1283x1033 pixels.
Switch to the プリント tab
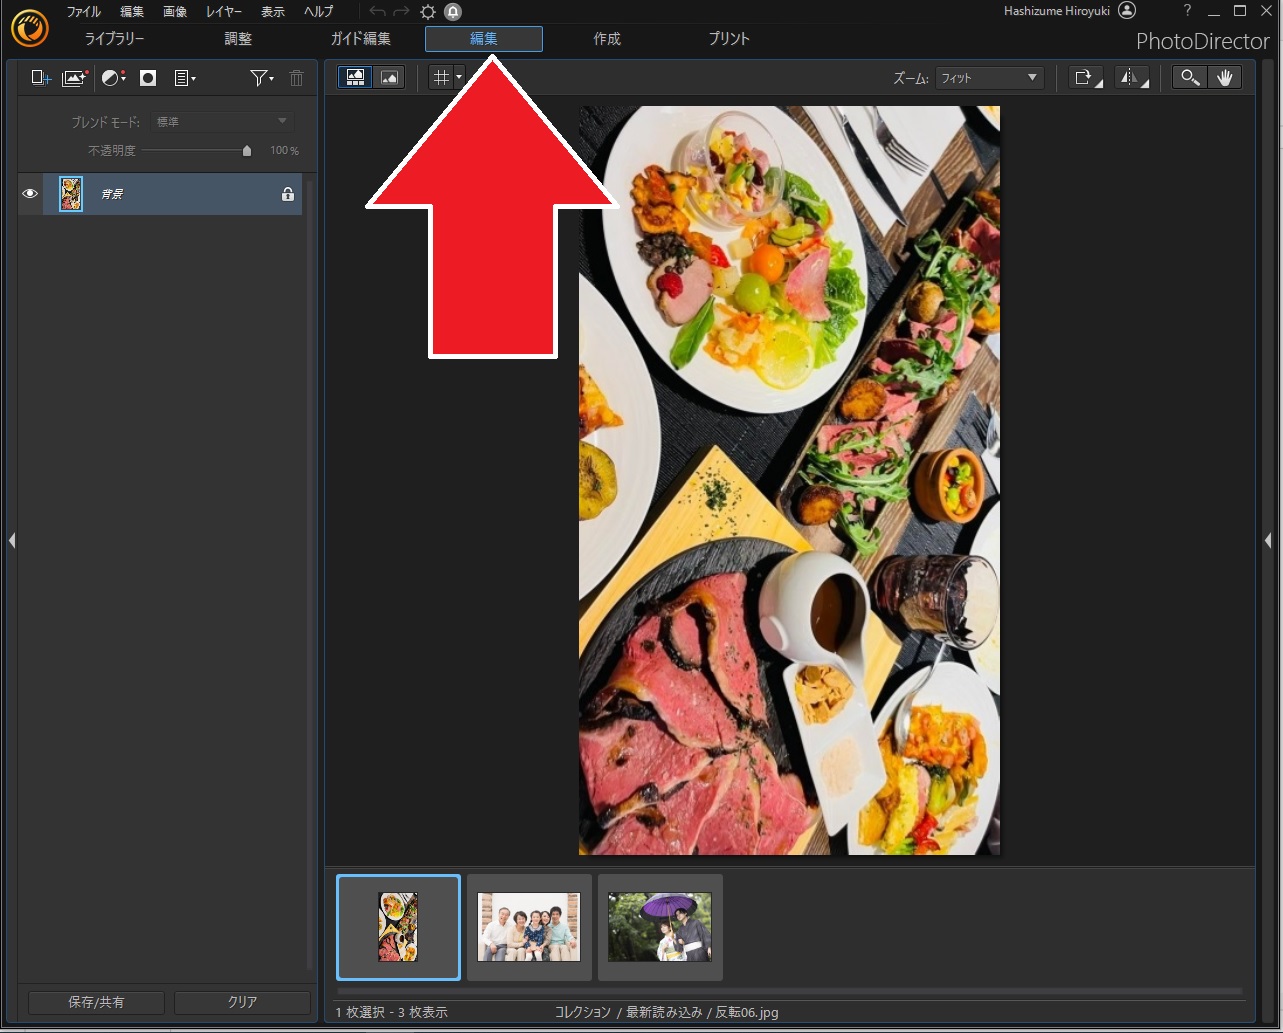[x=729, y=39]
